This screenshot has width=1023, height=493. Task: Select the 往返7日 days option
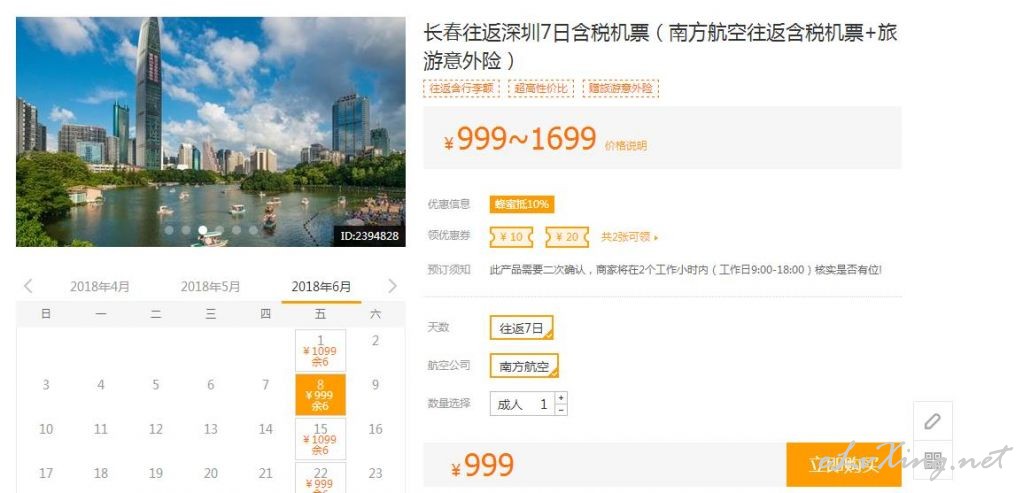tap(521, 328)
